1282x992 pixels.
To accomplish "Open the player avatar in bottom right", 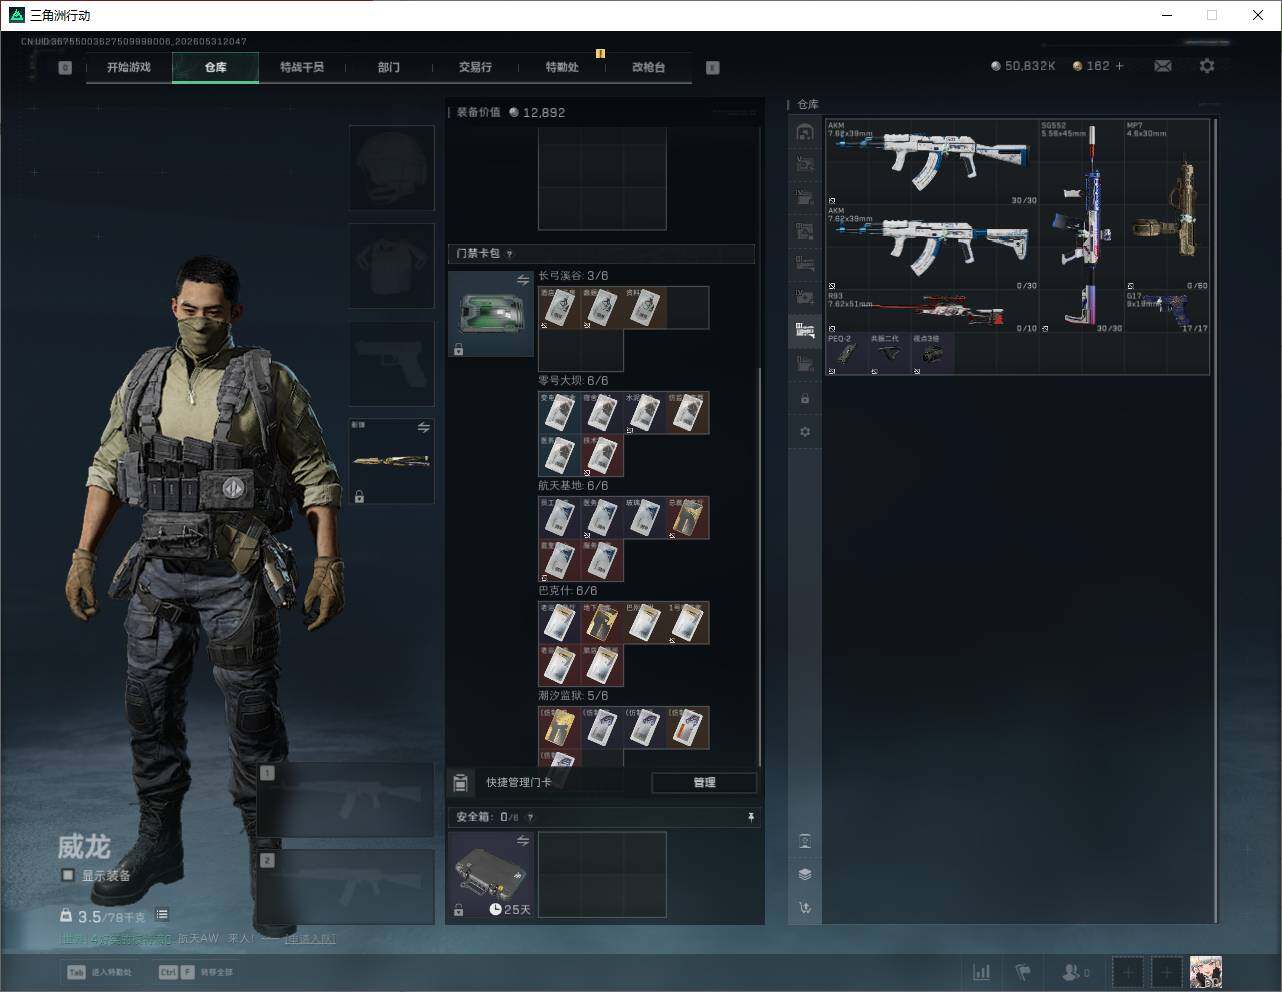I will pyautogui.click(x=1206, y=972).
